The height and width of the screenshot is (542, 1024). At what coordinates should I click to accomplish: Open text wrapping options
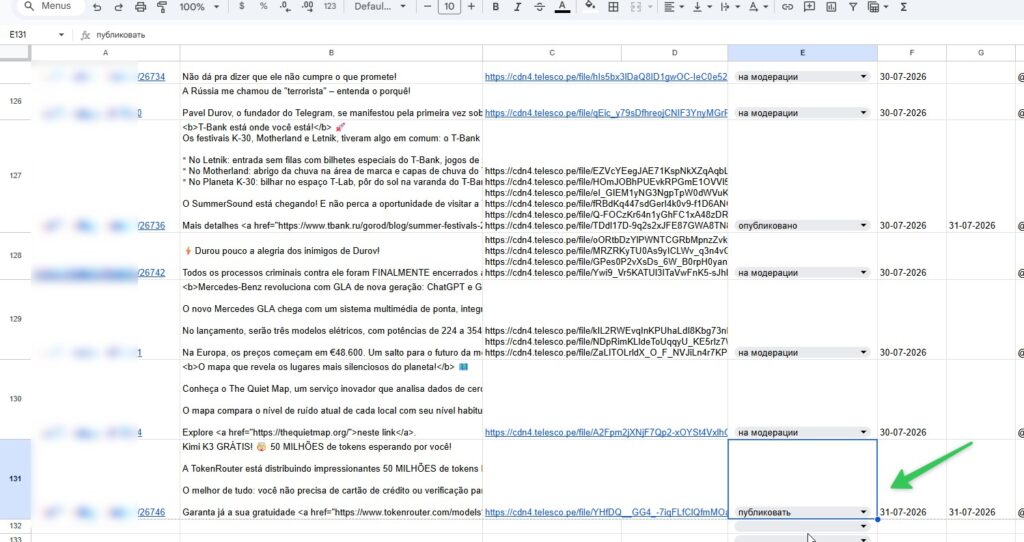pos(729,7)
